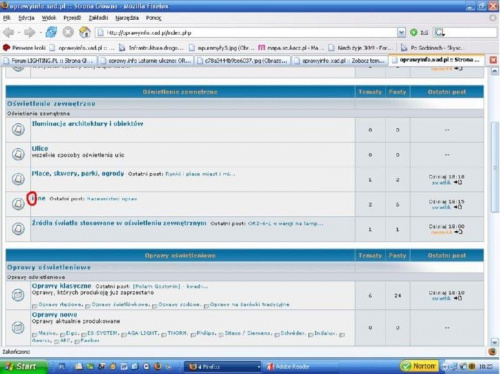
Task: Click forum icon beside Oprawy nowe
Action: [x=18, y=327]
